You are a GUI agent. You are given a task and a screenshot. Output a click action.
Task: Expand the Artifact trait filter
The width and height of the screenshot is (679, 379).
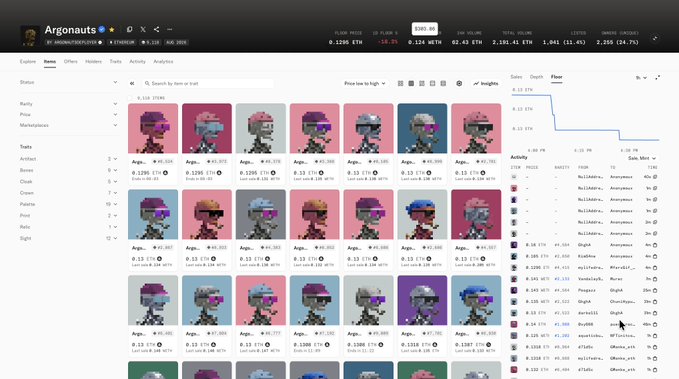68,159
